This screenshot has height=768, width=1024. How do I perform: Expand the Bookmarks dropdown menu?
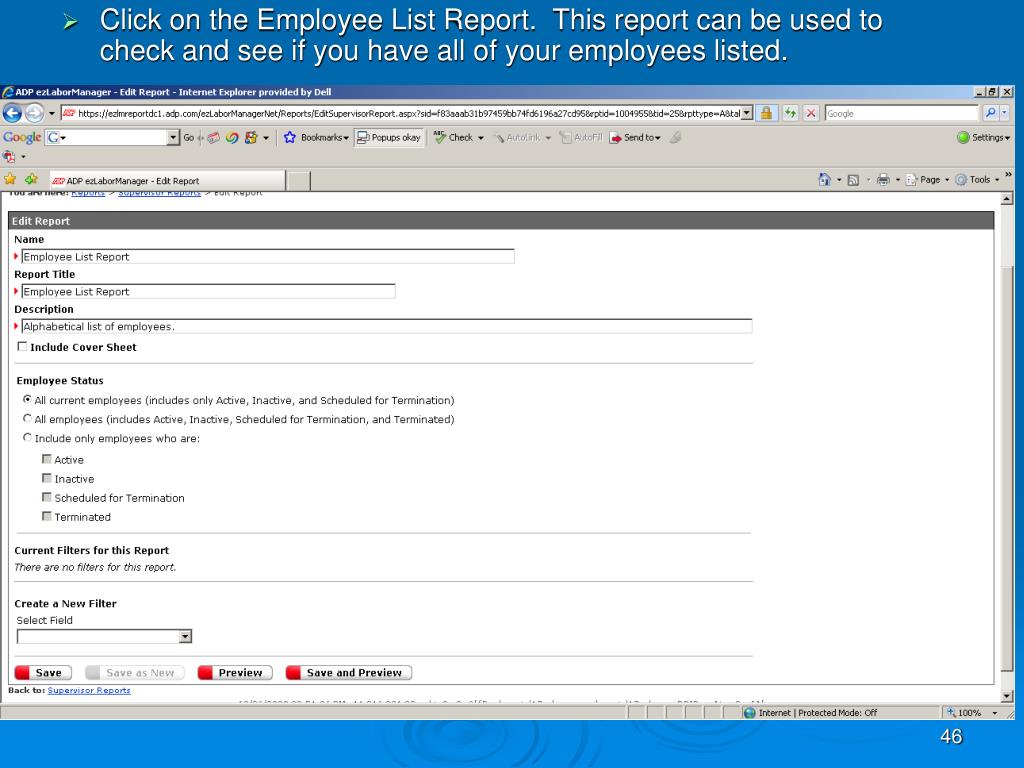pos(345,138)
